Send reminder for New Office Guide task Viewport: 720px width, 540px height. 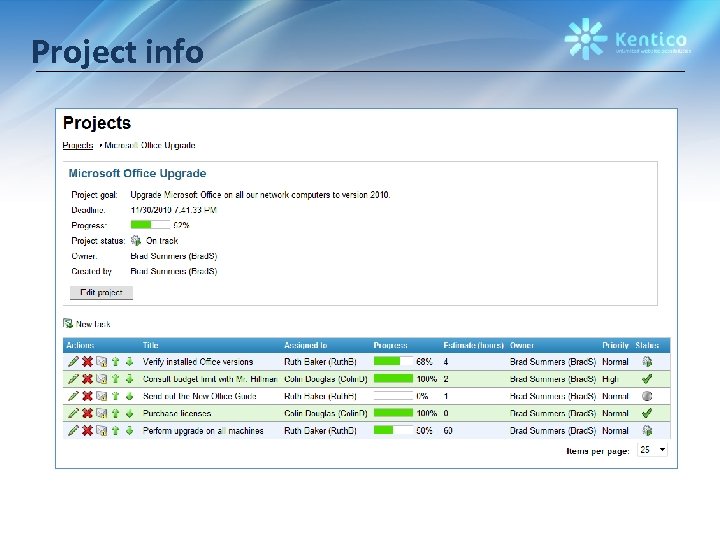click(101, 396)
